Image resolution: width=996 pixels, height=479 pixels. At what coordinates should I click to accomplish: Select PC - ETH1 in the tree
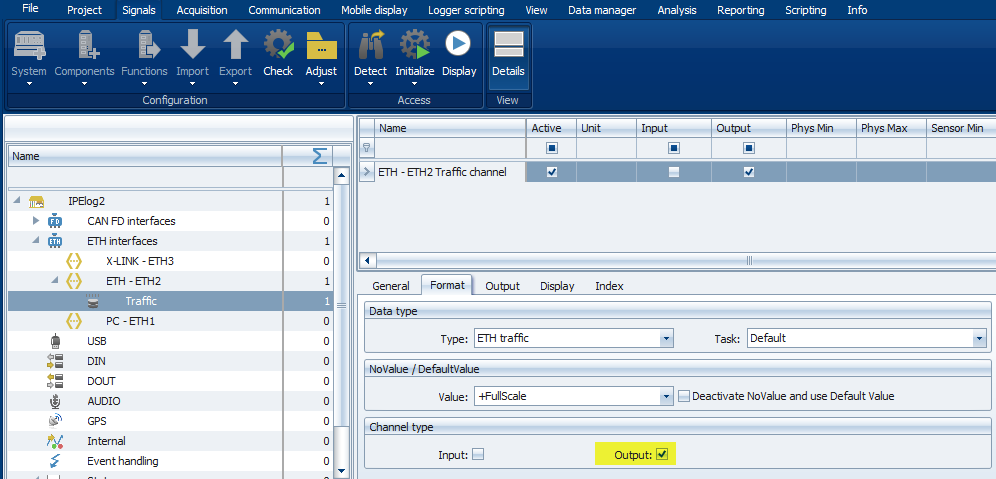pyautogui.click(x=130, y=321)
